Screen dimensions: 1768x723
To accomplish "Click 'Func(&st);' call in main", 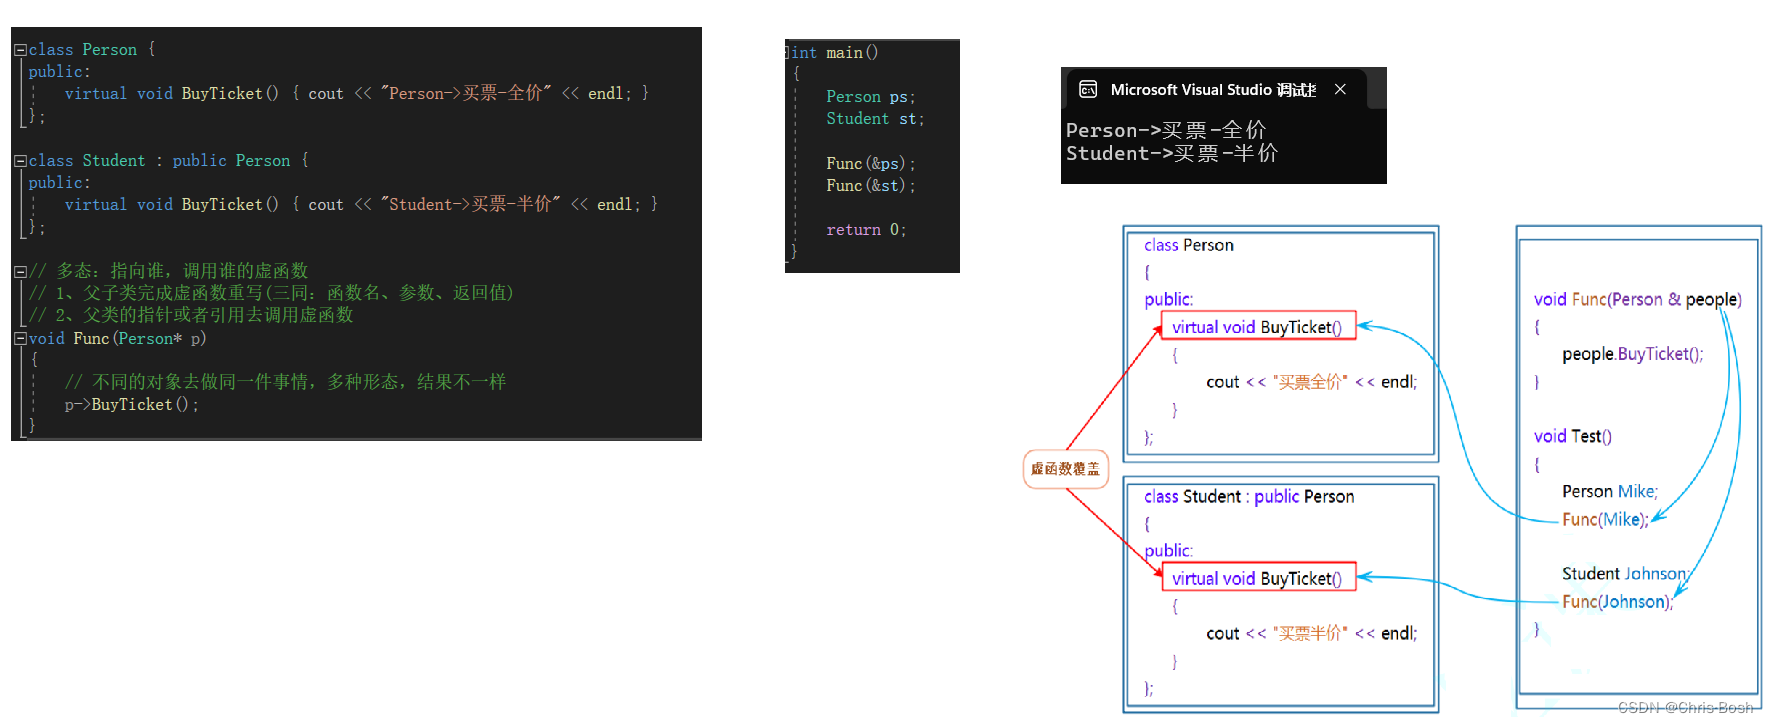I will 870,186.
